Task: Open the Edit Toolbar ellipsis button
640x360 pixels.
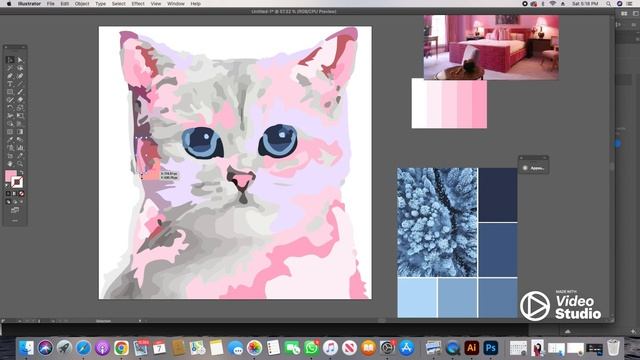Action: tap(15, 220)
